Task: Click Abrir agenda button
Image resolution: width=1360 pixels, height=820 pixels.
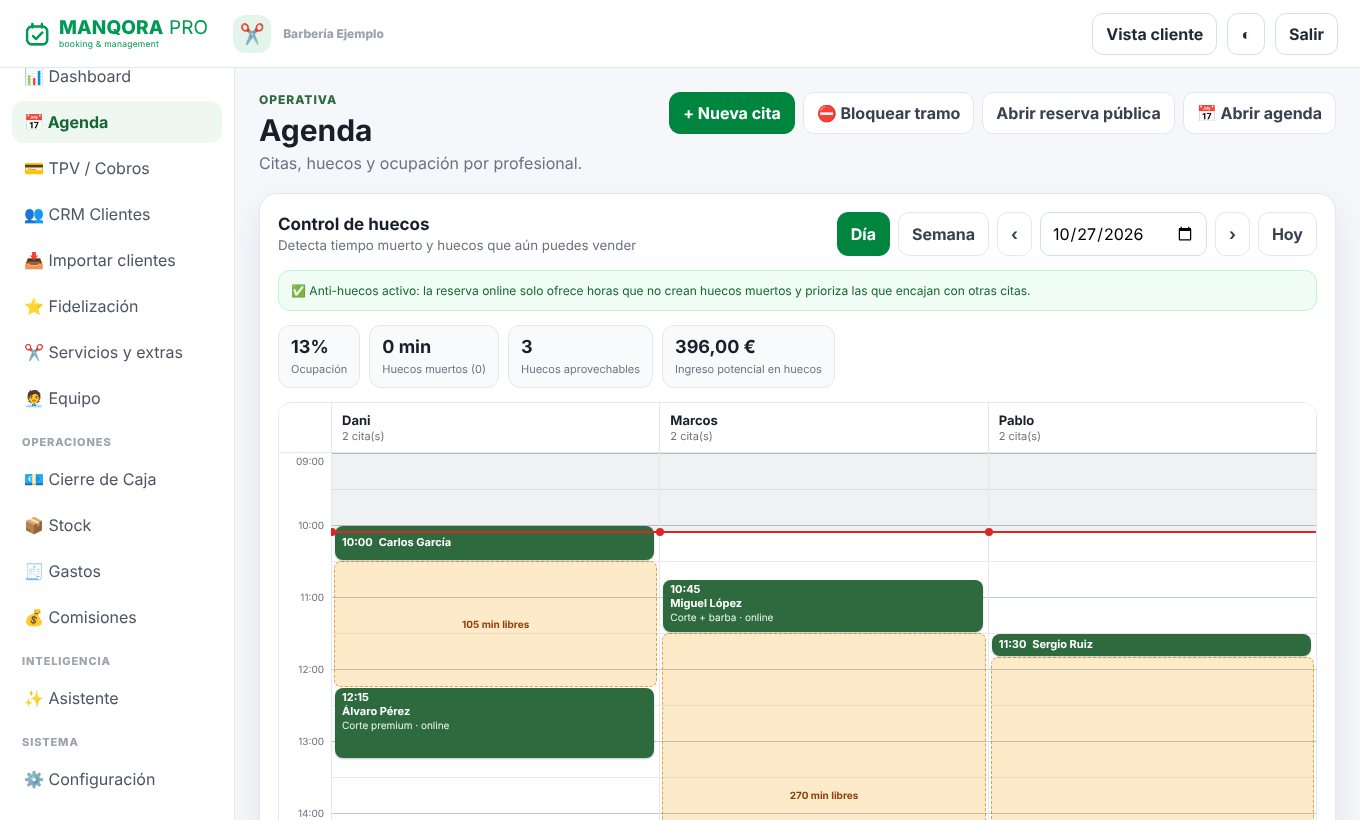Action: (1260, 113)
